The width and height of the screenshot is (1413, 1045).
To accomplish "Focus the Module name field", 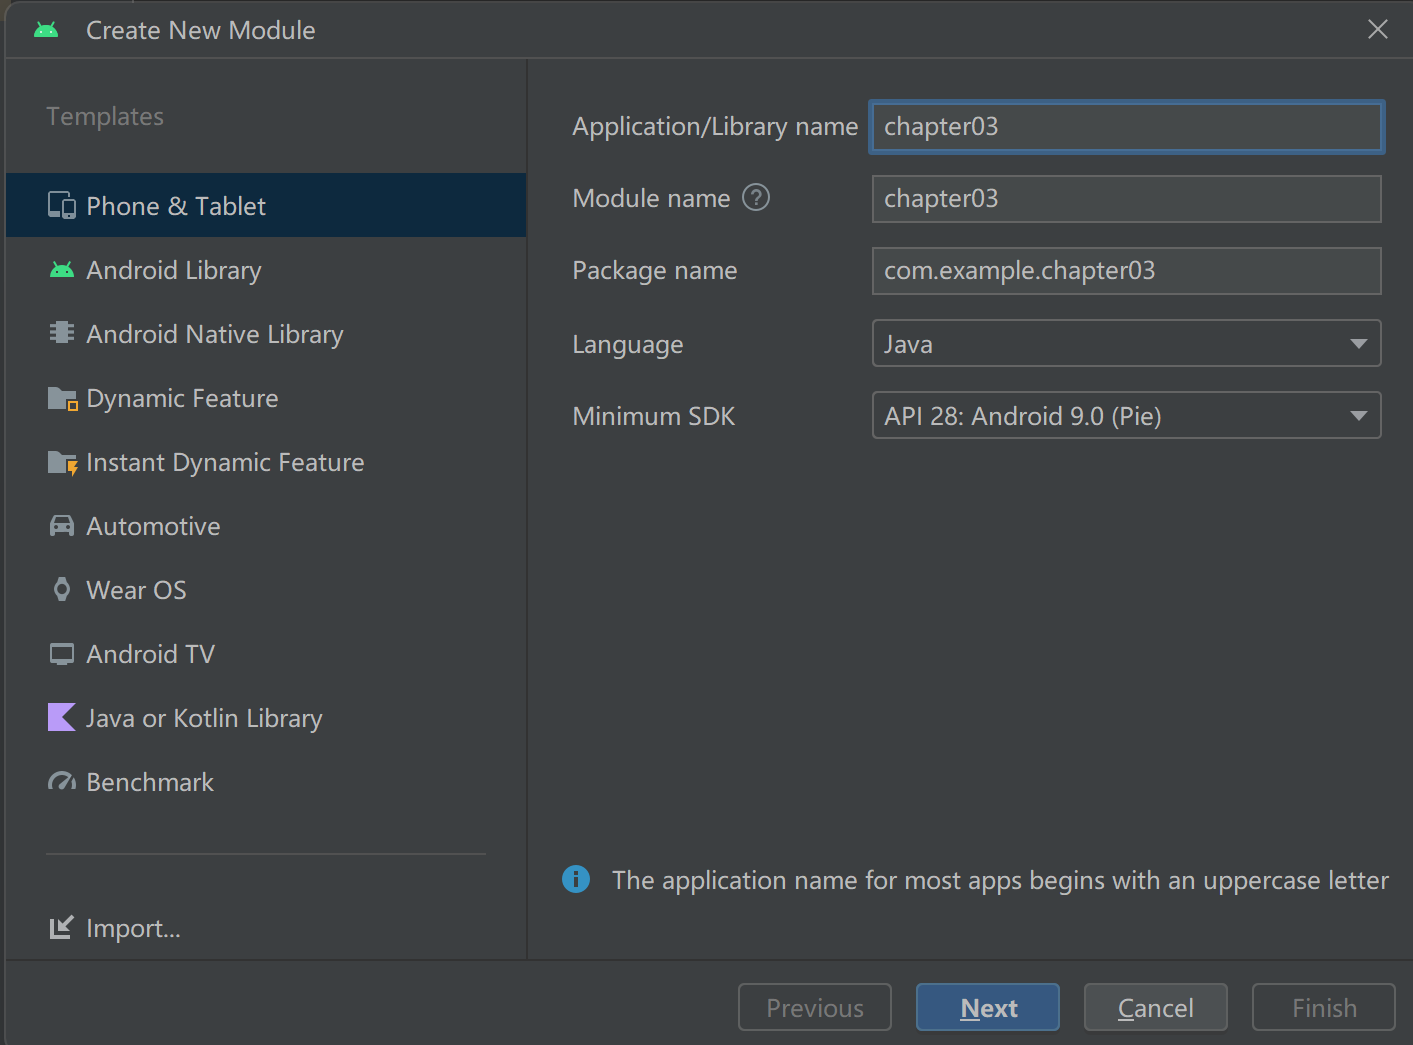I will [x=1126, y=199].
